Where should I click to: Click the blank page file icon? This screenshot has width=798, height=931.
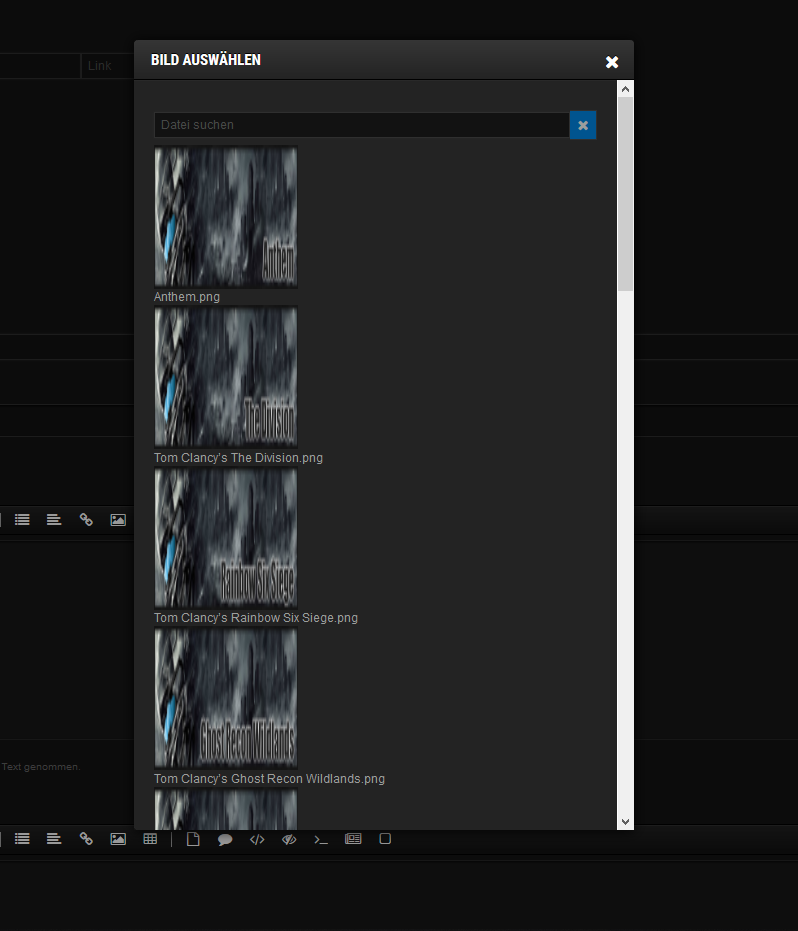[193, 840]
